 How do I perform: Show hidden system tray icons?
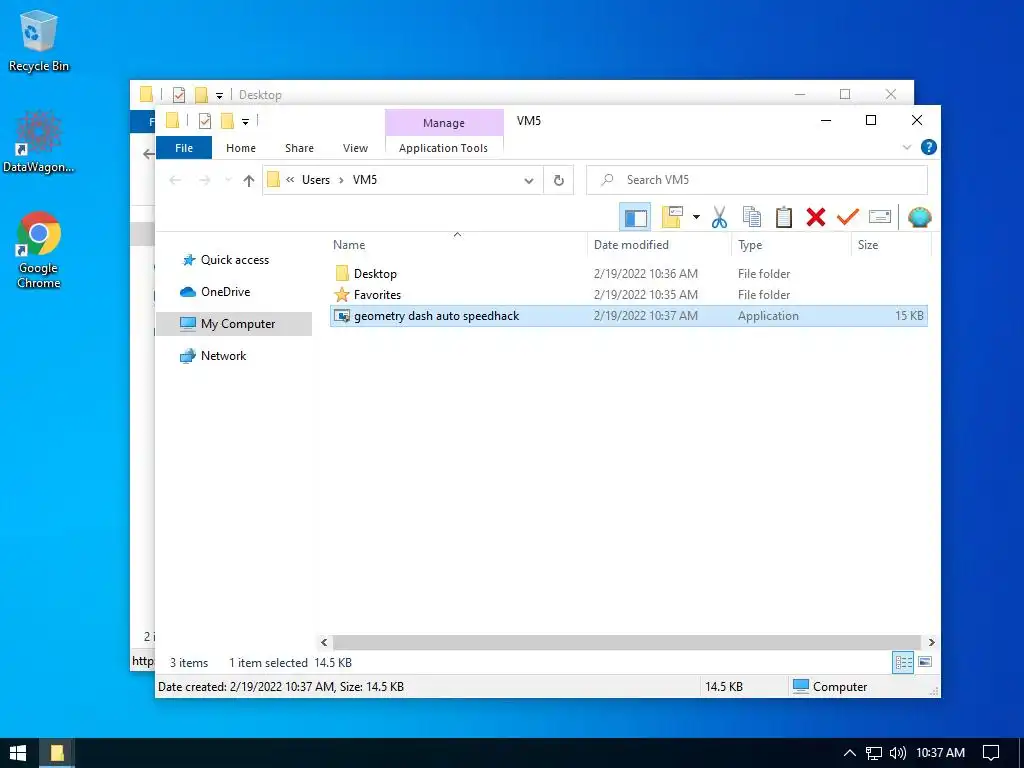[x=849, y=753]
